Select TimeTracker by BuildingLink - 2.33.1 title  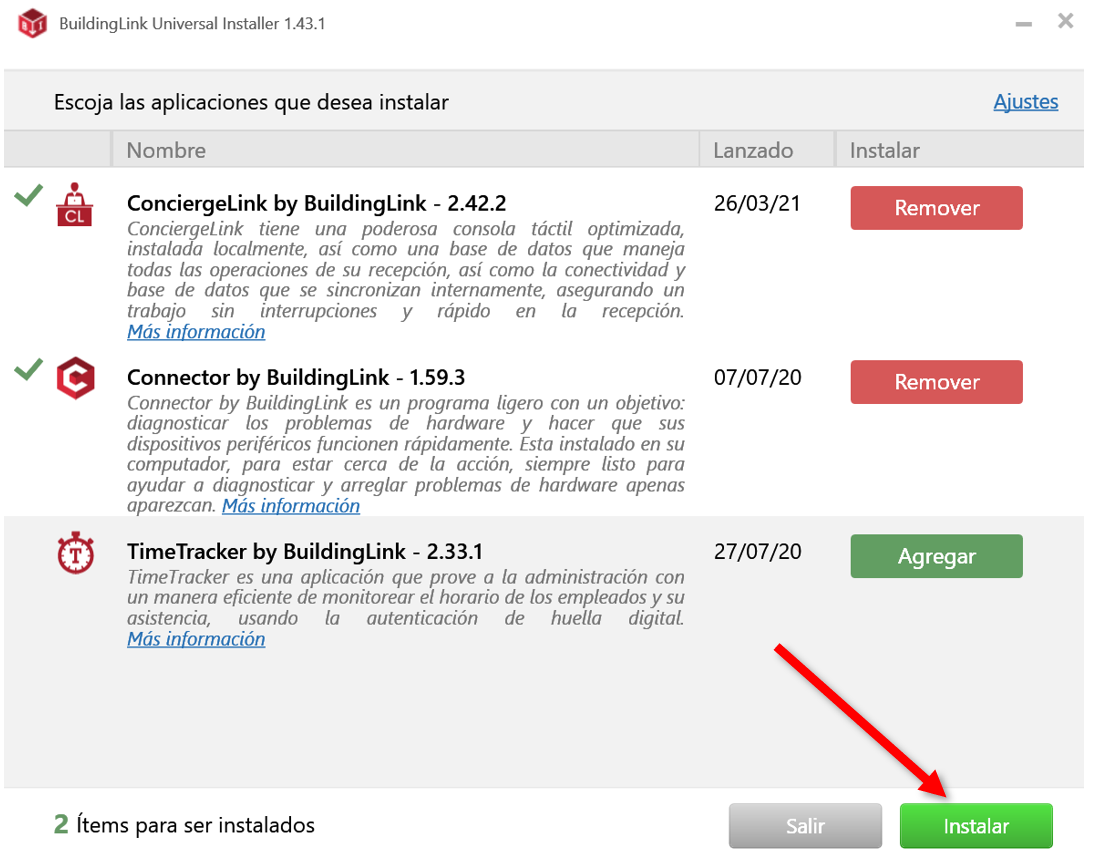click(x=305, y=552)
